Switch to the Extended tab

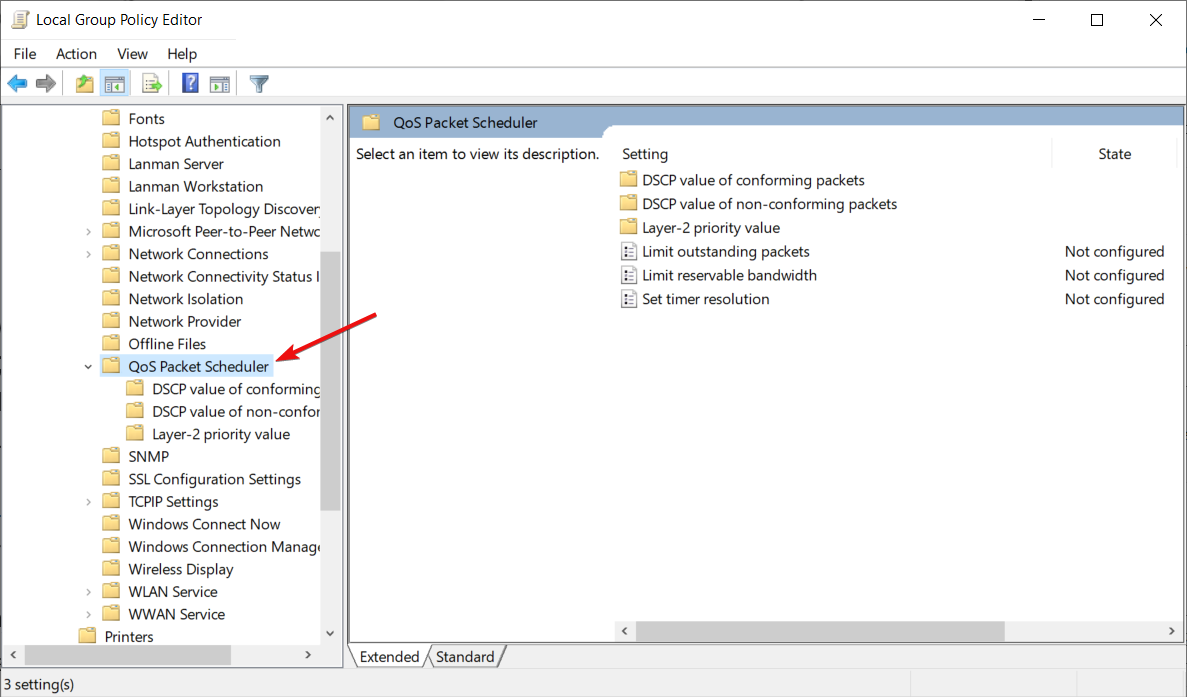pos(389,656)
